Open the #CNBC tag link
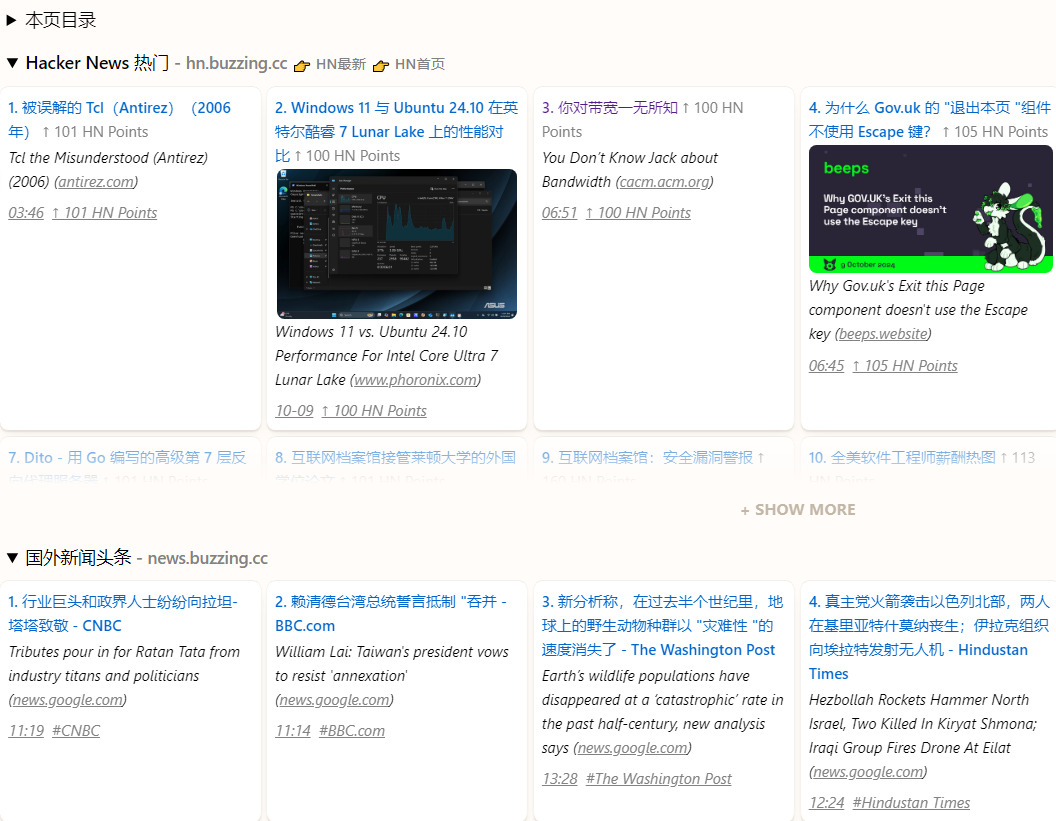This screenshot has width=1056, height=821. [x=76, y=731]
